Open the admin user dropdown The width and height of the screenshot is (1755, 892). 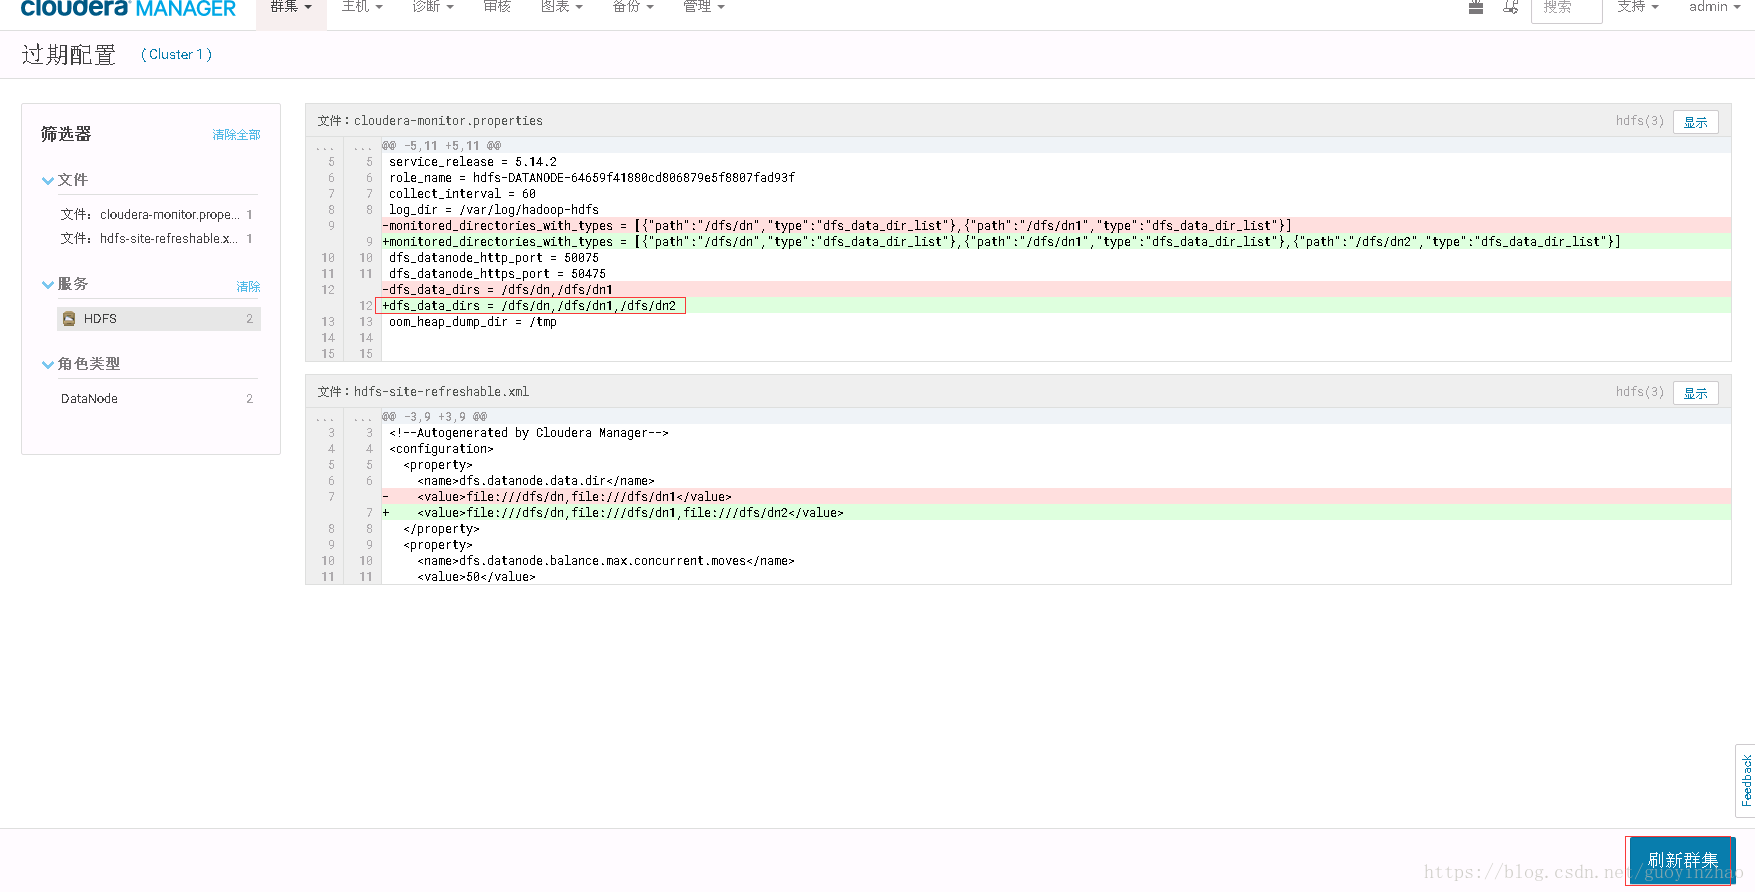1715,7
